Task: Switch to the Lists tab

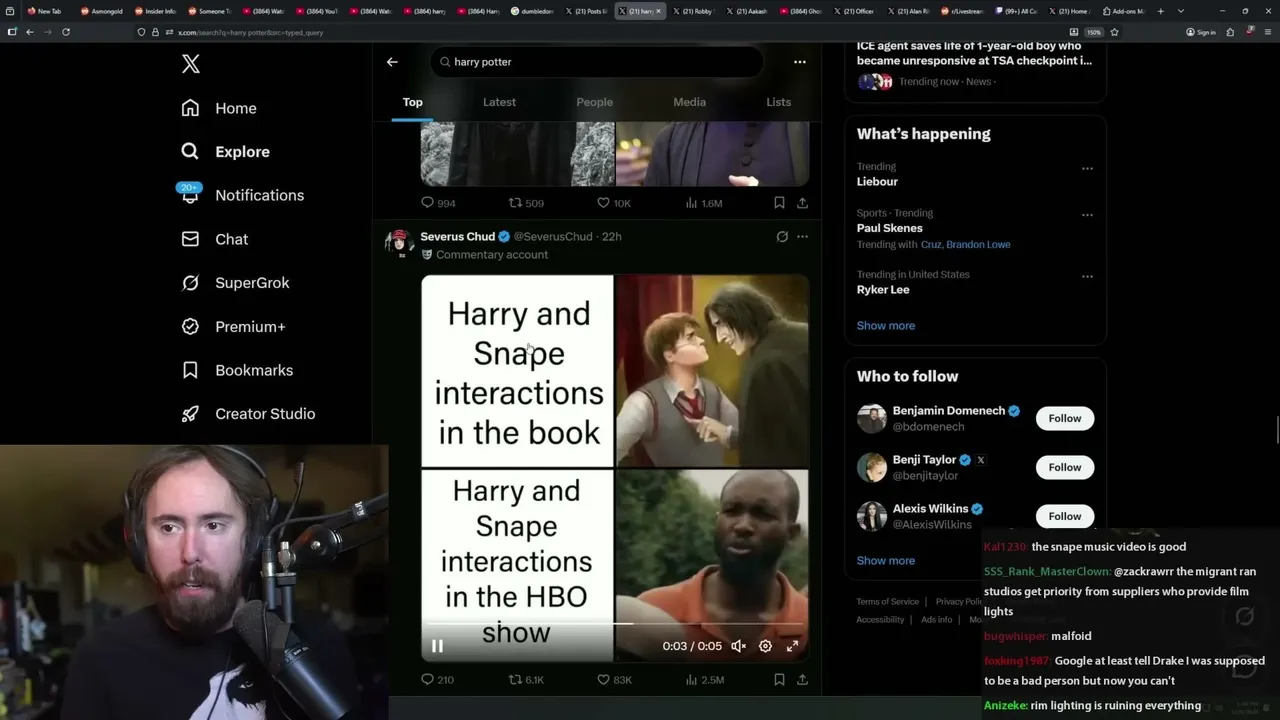Action: (x=778, y=102)
